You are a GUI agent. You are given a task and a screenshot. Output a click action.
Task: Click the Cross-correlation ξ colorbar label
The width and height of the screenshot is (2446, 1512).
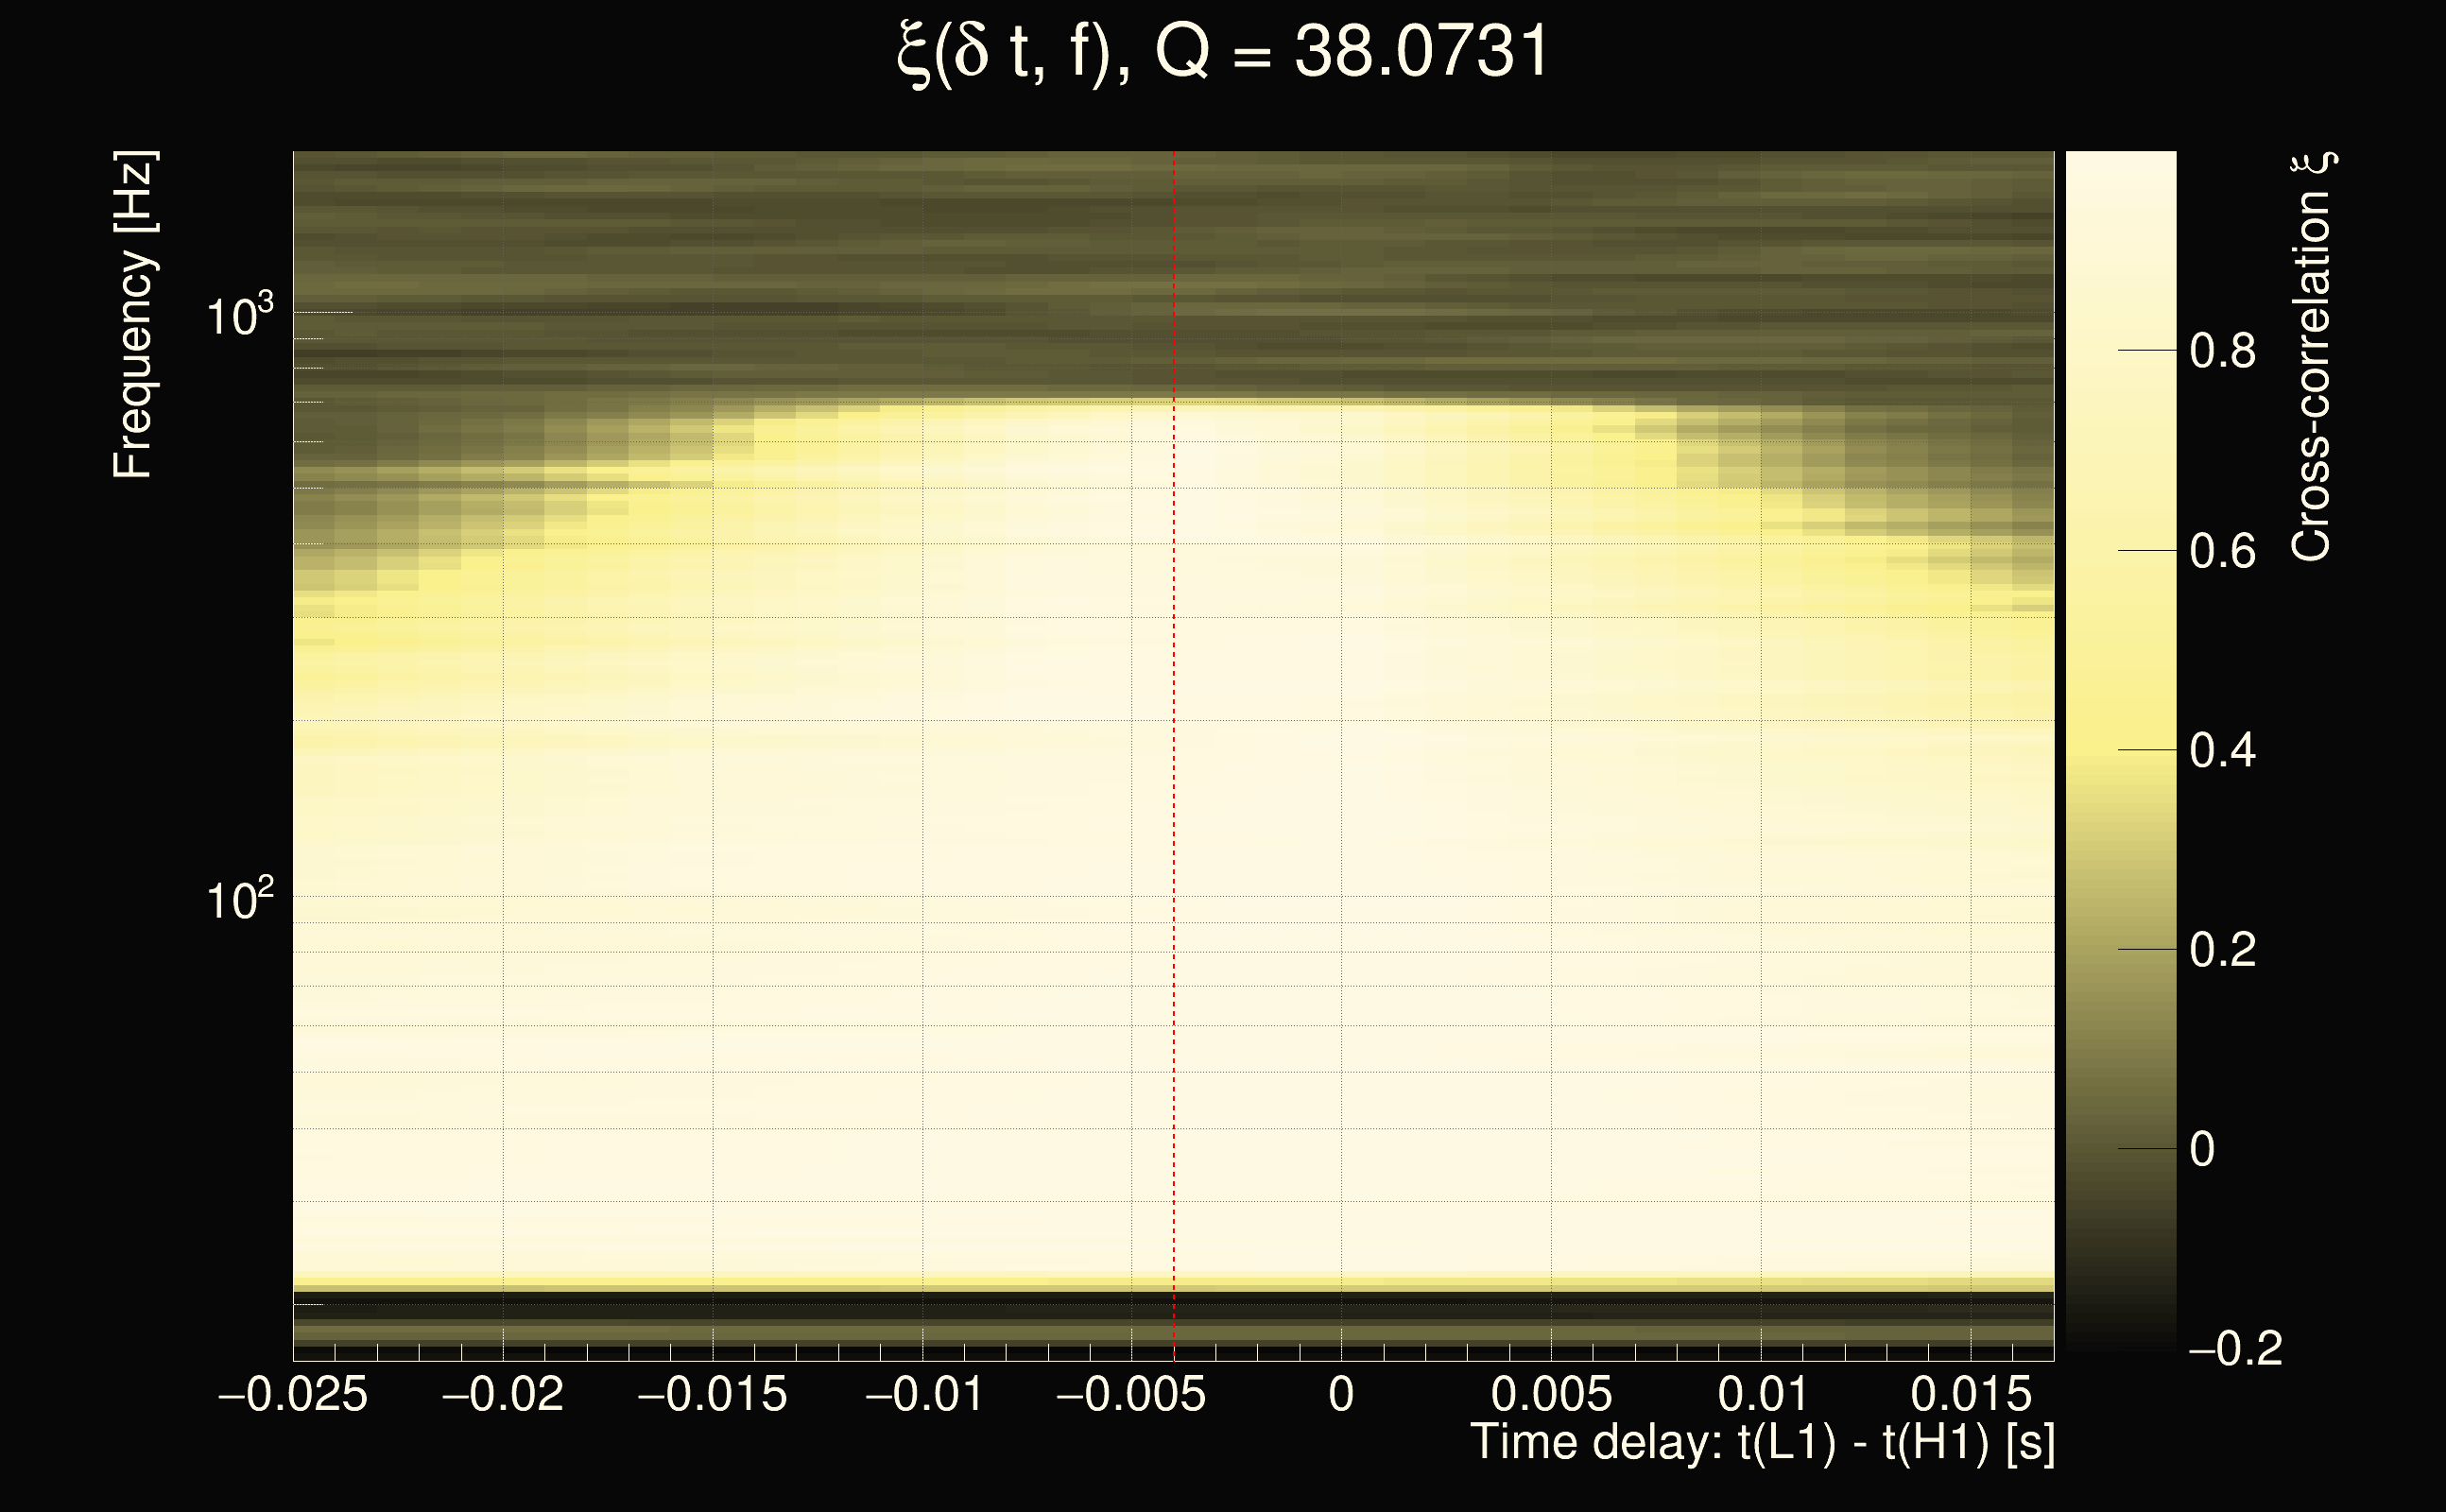pos(2312,357)
